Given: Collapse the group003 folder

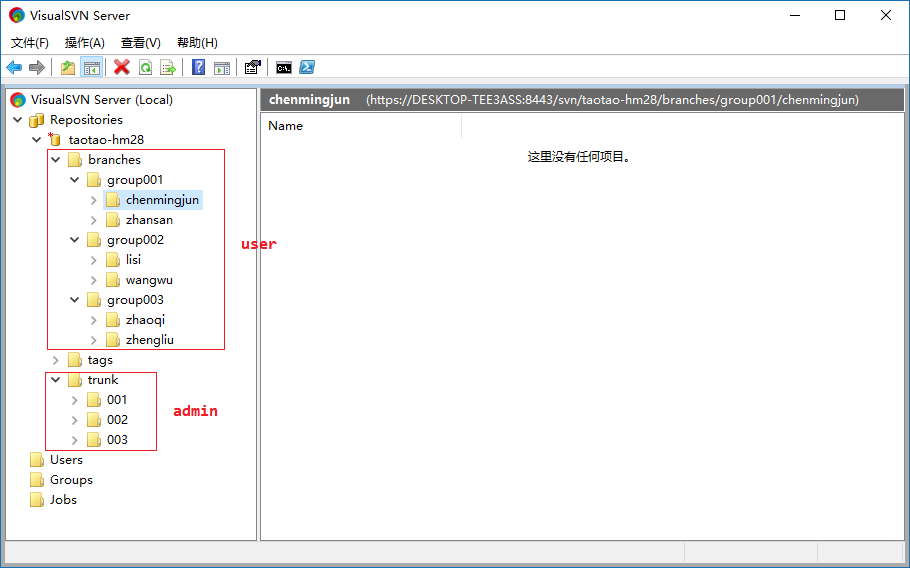Looking at the screenshot, I should click(x=75, y=300).
